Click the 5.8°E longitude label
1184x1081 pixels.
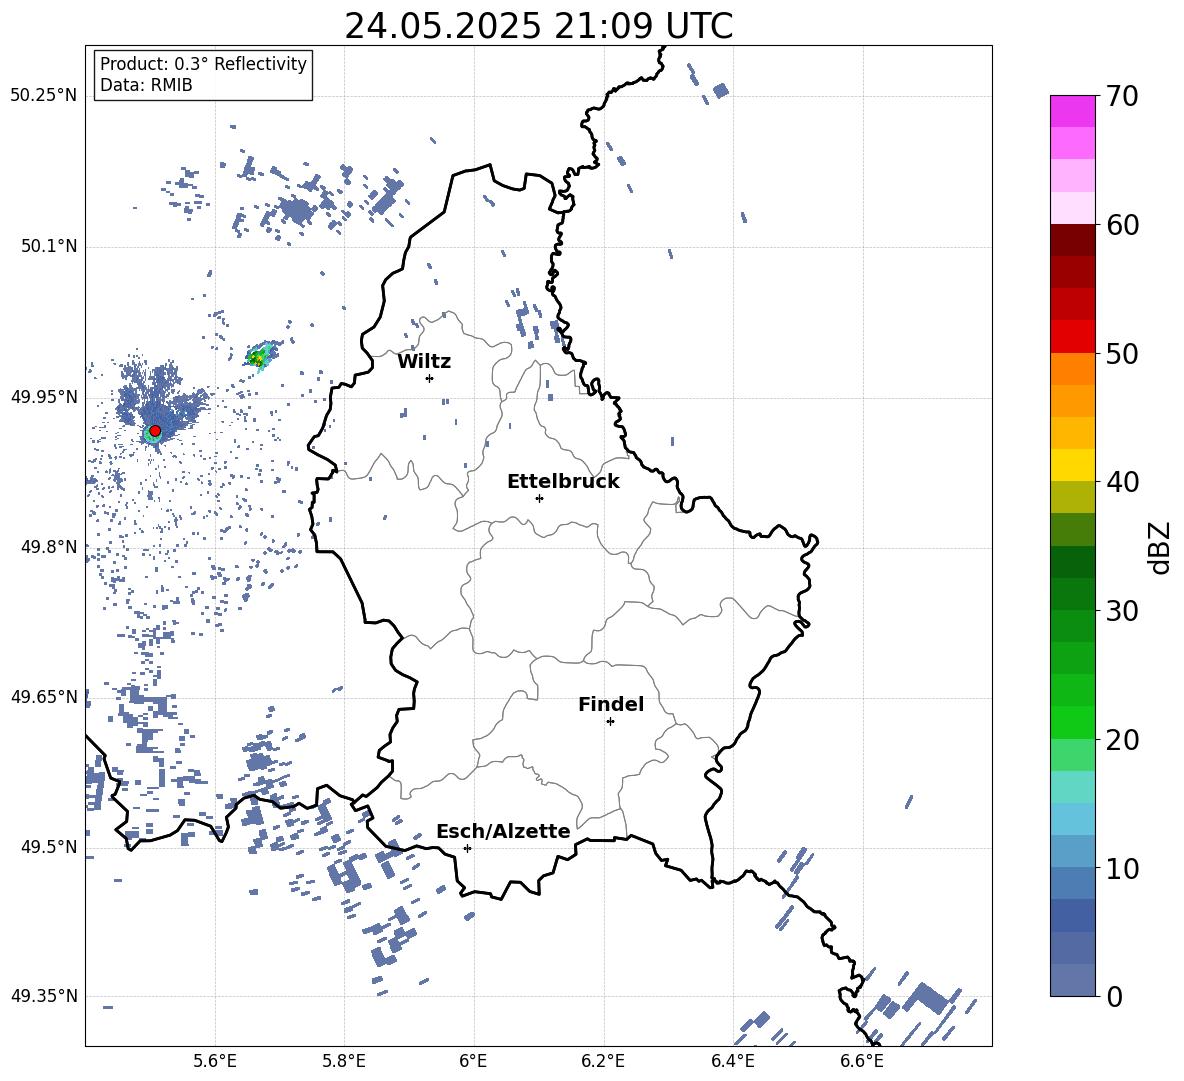coord(344,1061)
